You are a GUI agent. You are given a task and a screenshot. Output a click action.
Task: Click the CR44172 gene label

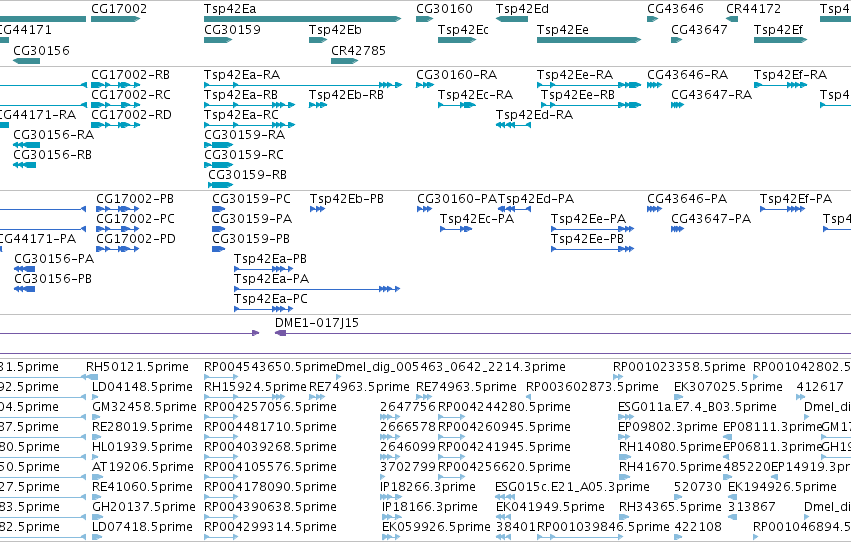click(753, 9)
